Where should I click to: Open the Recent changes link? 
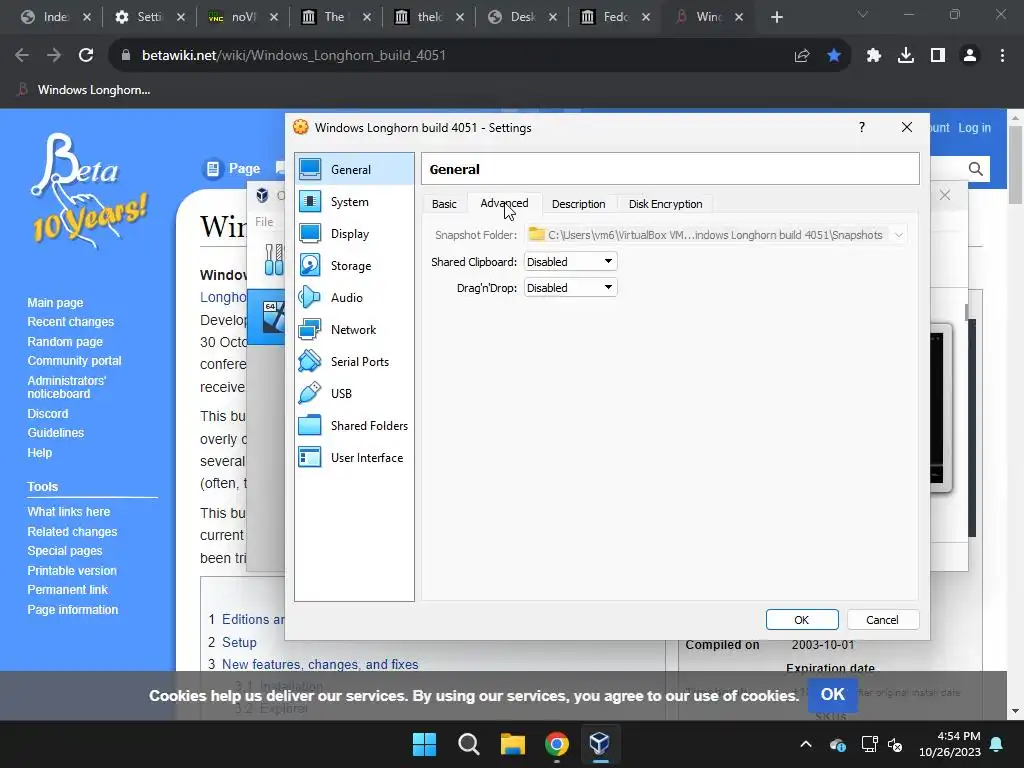coord(71,322)
